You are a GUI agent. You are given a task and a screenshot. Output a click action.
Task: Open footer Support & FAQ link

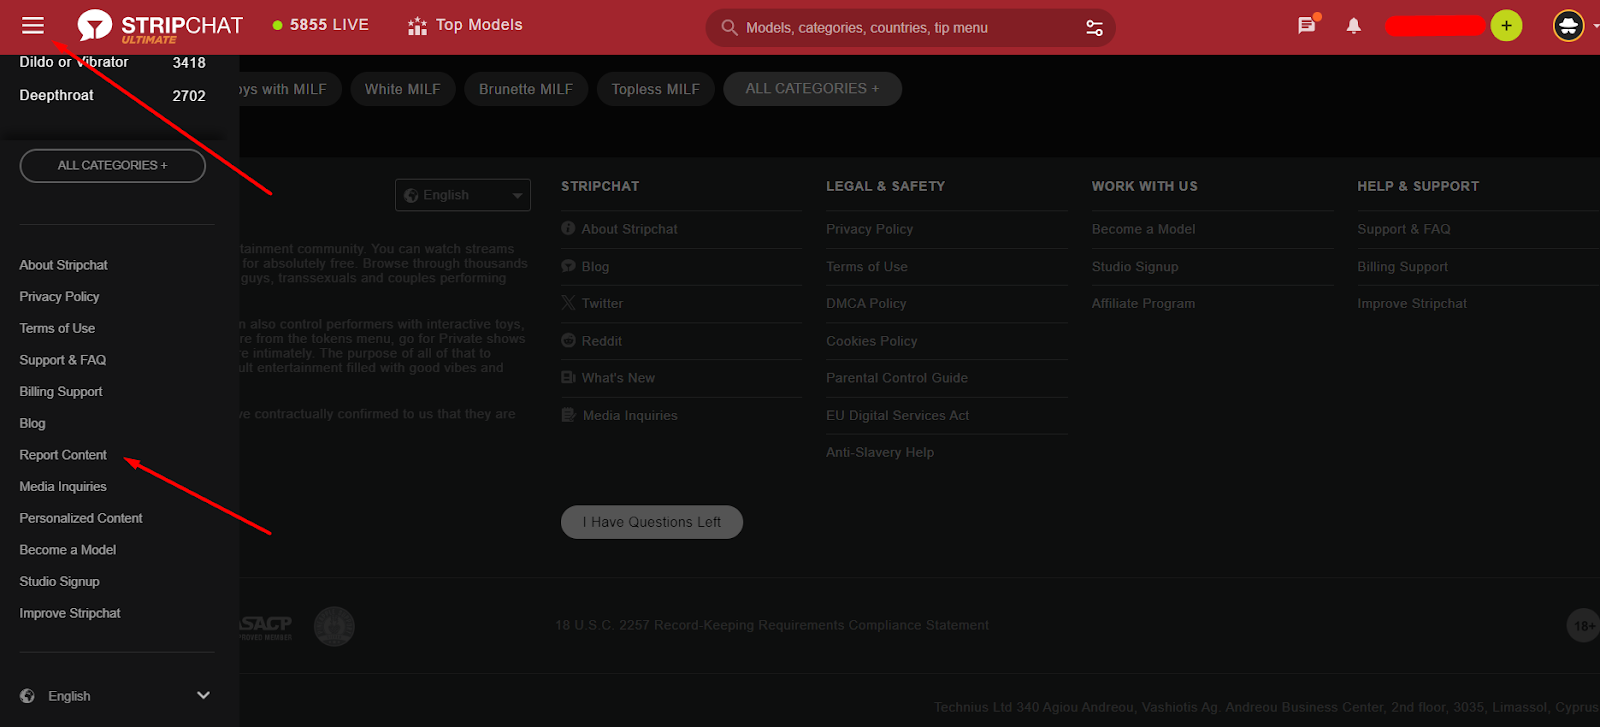(1403, 229)
